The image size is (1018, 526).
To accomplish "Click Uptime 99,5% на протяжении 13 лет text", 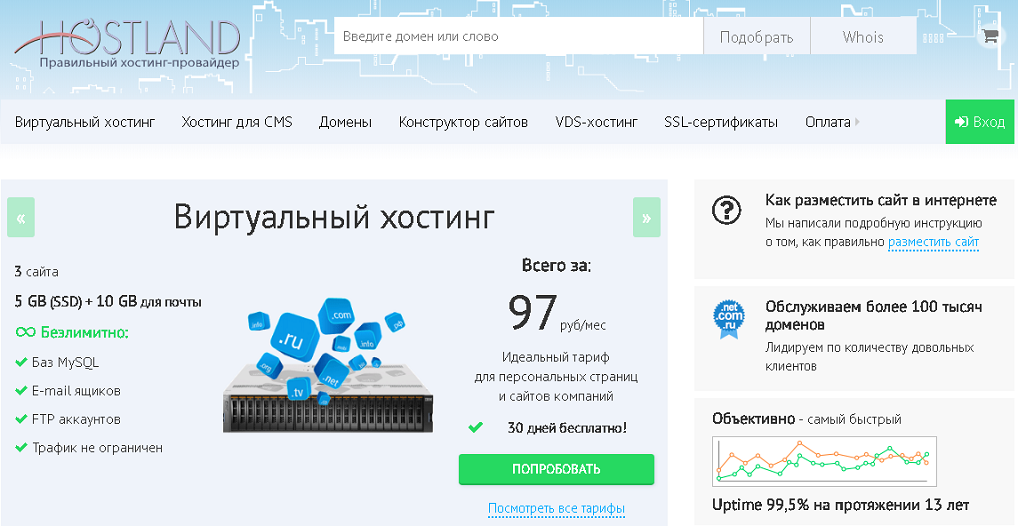I will click(841, 505).
